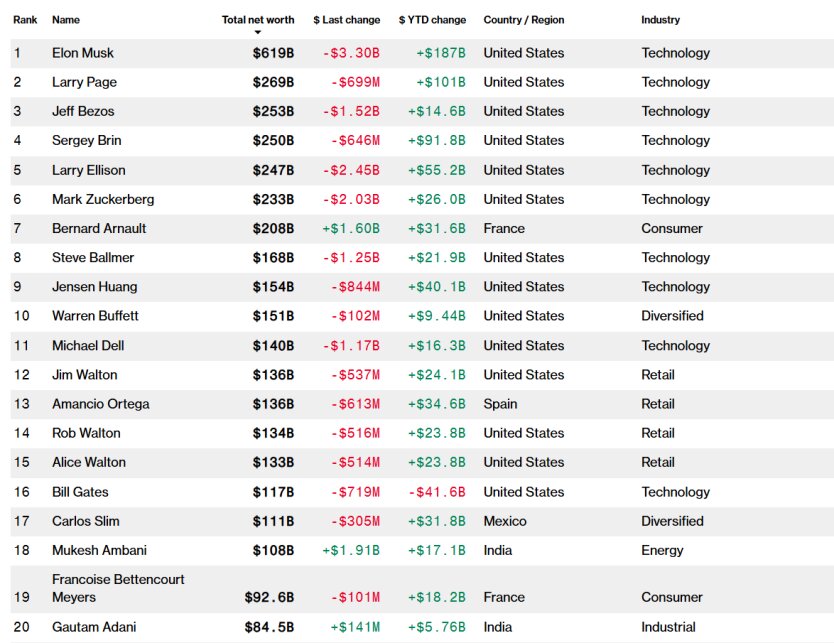
Task: Select Mukesh Ambani's name
Action: click(100, 550)
